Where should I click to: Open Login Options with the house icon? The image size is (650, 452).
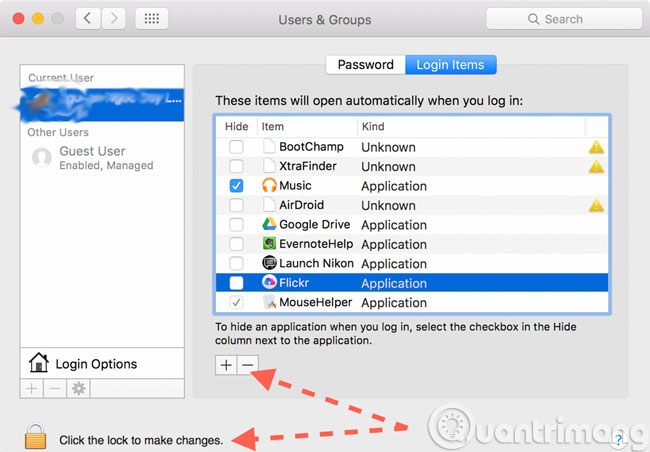click(39, 362)
